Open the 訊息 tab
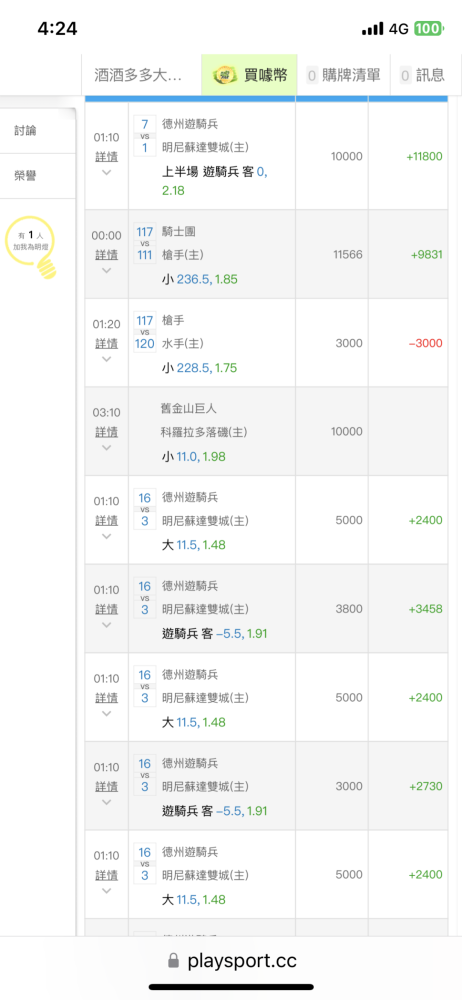The width and height of the screenshot is (462, 1000). [422, 75]
